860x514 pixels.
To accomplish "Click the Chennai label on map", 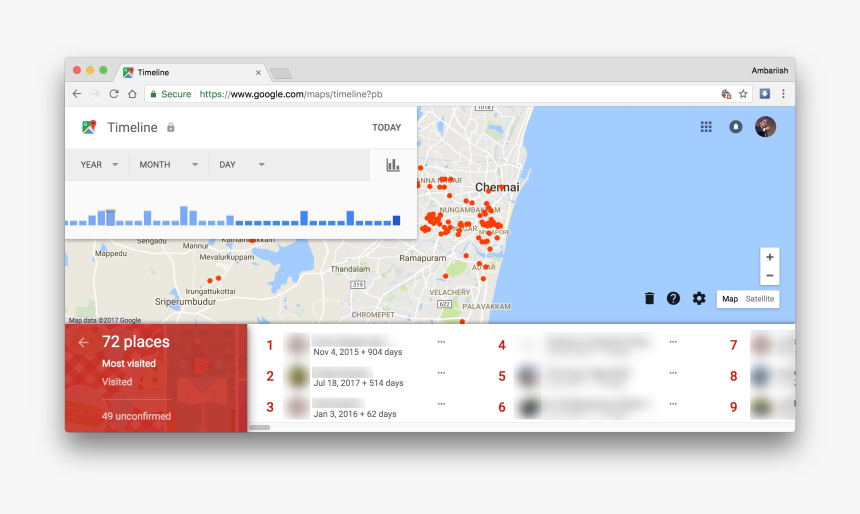I will (497, 187).
